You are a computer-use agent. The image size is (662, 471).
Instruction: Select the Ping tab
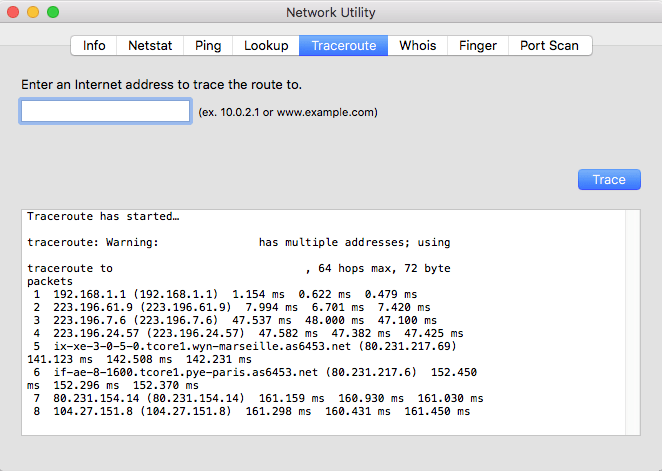pyautogui.click(x=208, y=46)
